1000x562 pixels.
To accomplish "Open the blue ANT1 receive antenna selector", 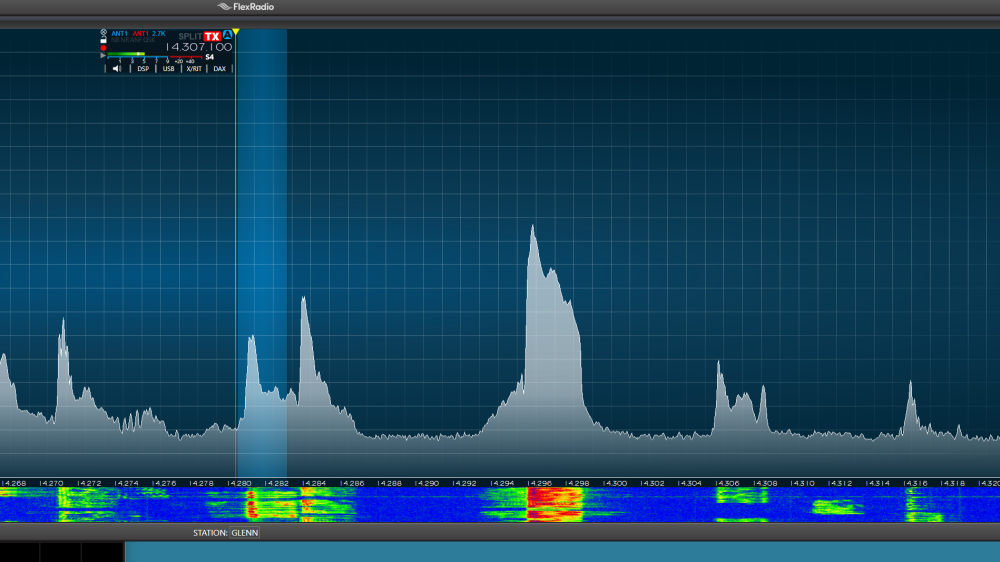I will click(x=119, y=34).
